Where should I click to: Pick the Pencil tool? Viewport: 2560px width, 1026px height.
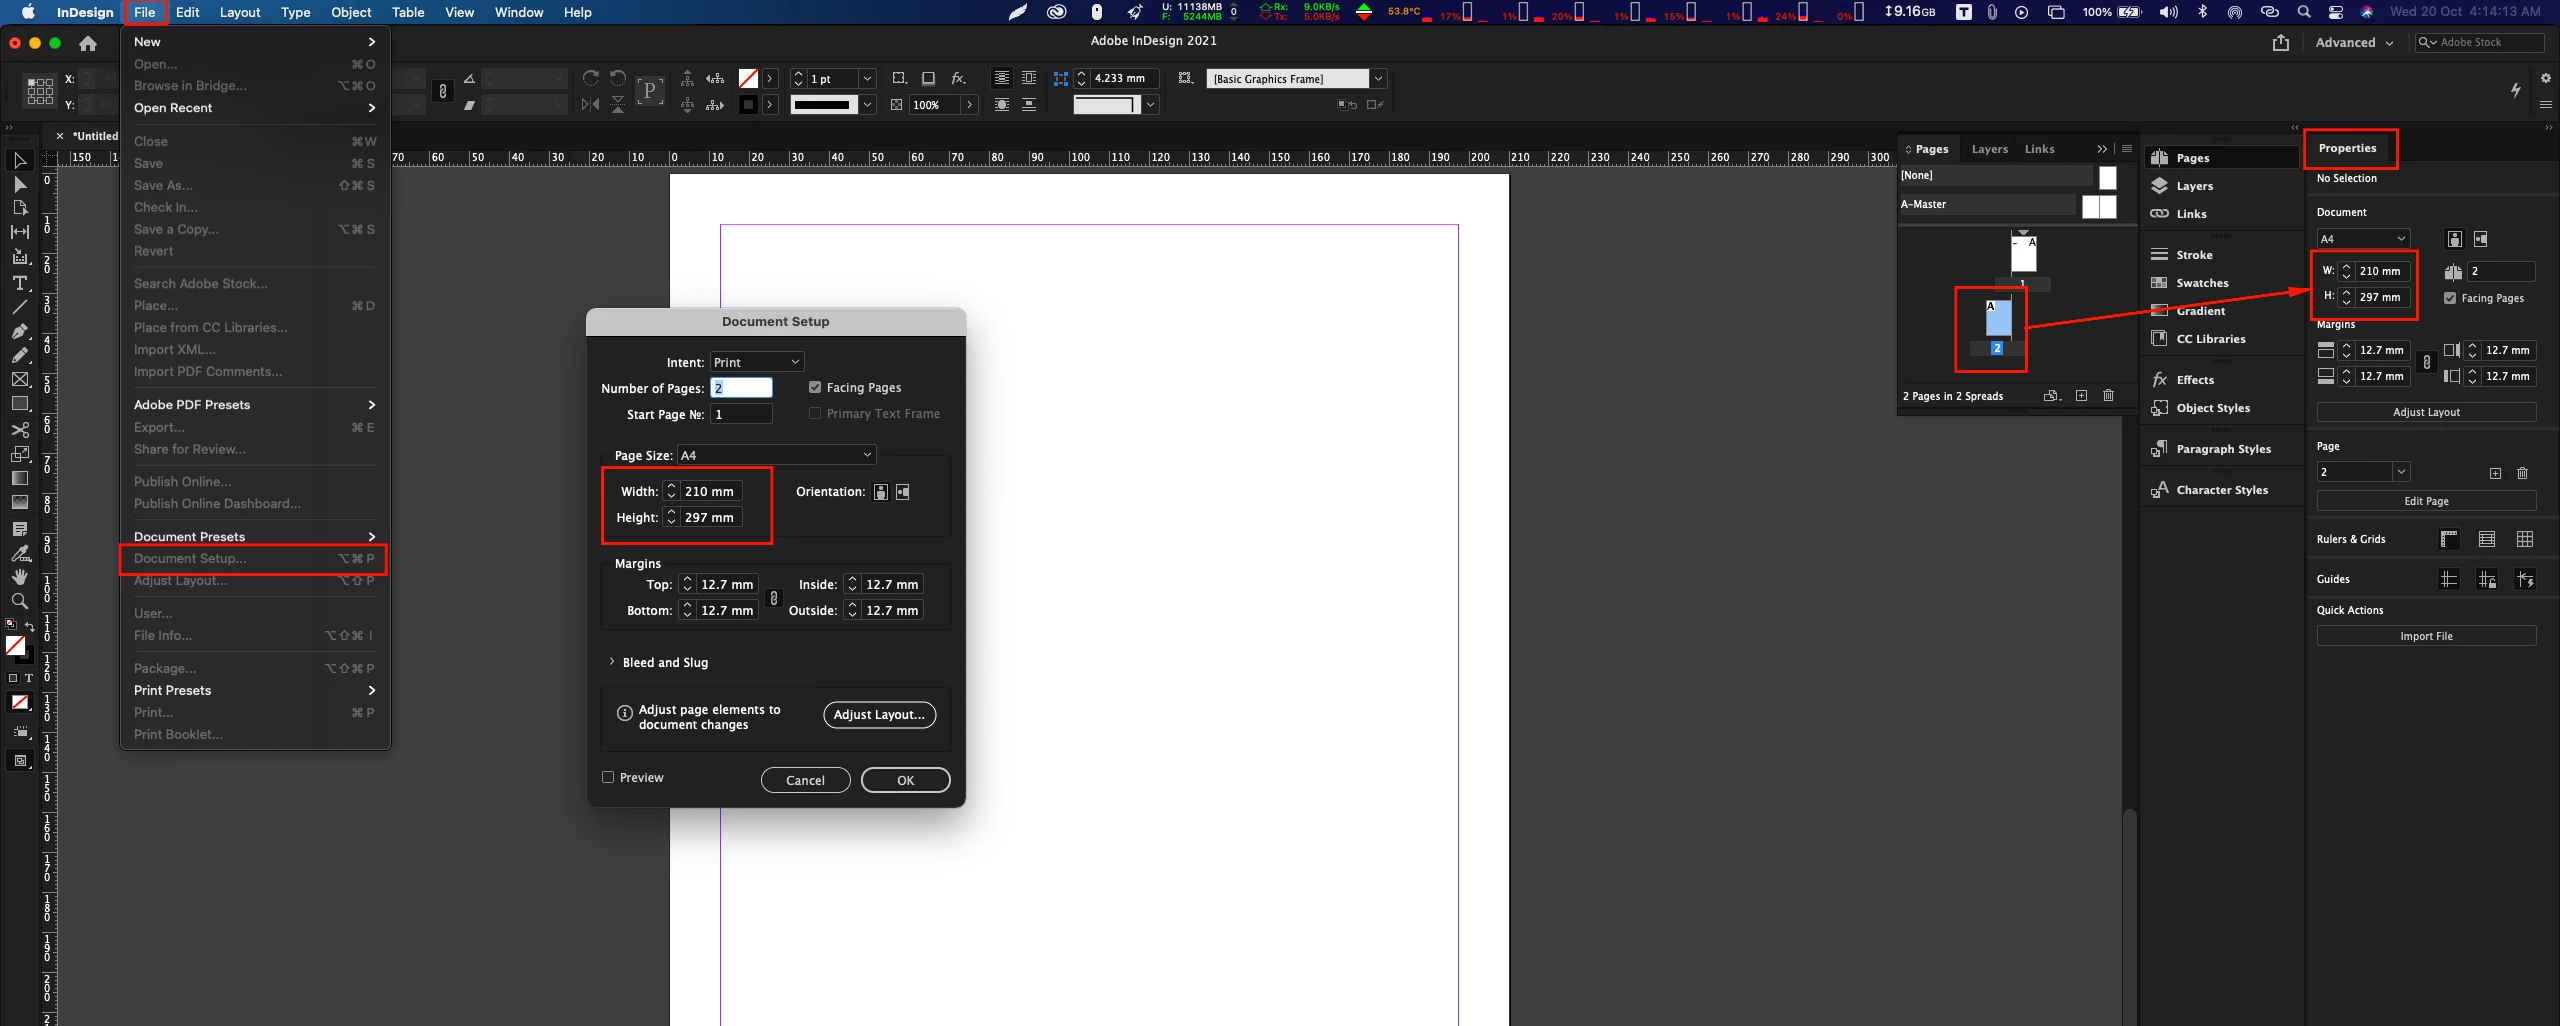(x=20, y=355)
